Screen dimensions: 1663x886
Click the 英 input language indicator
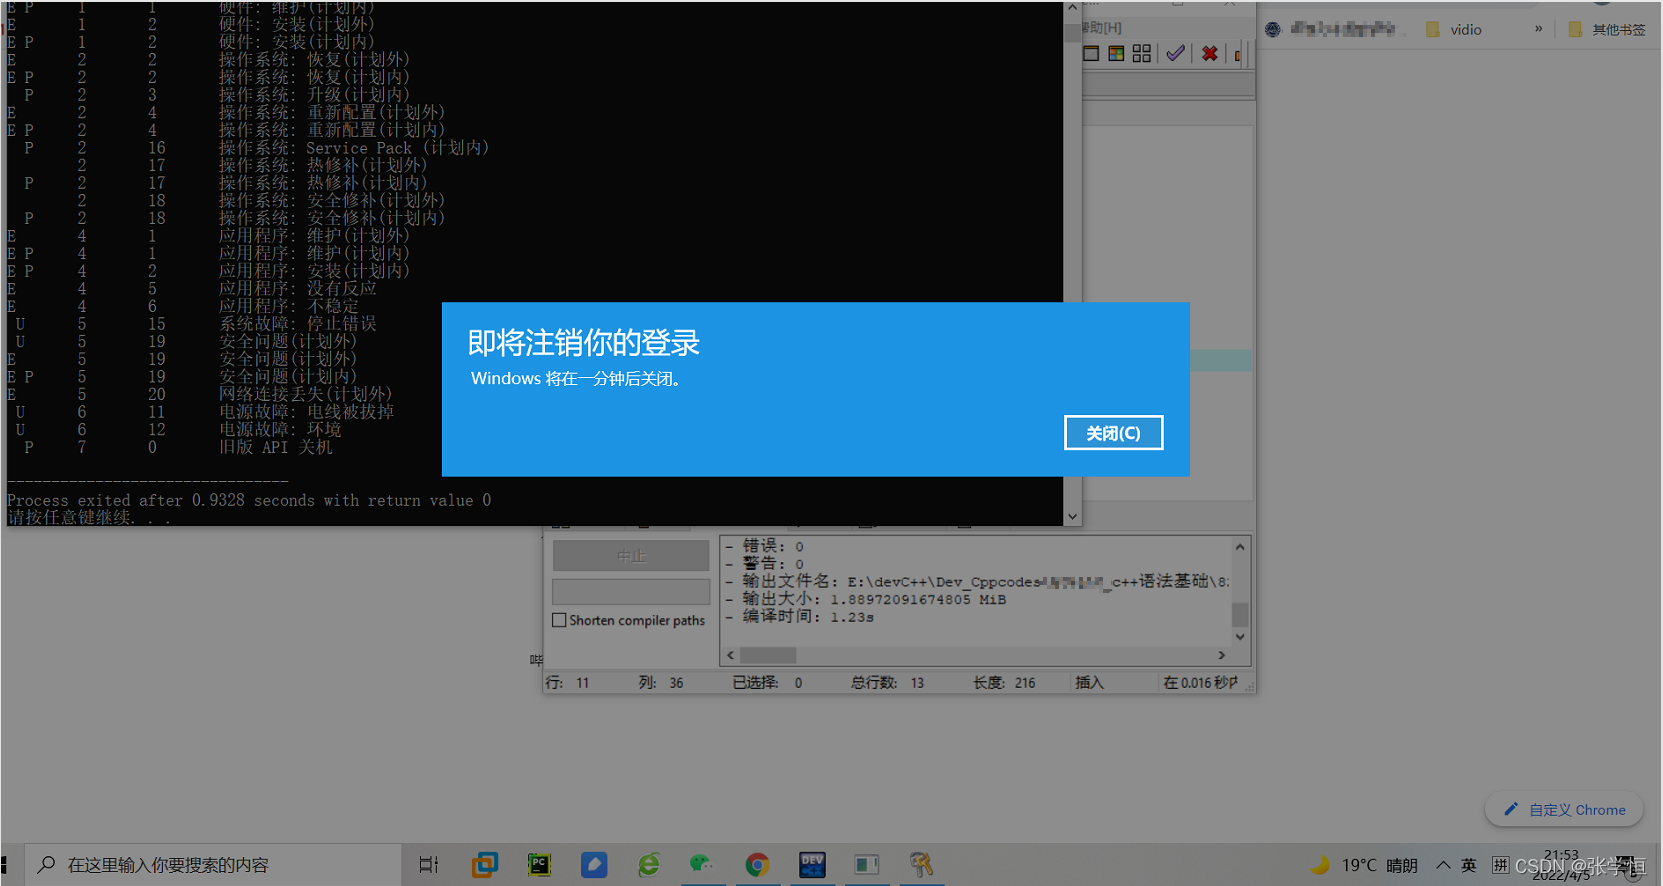[x=1468, y=865]
